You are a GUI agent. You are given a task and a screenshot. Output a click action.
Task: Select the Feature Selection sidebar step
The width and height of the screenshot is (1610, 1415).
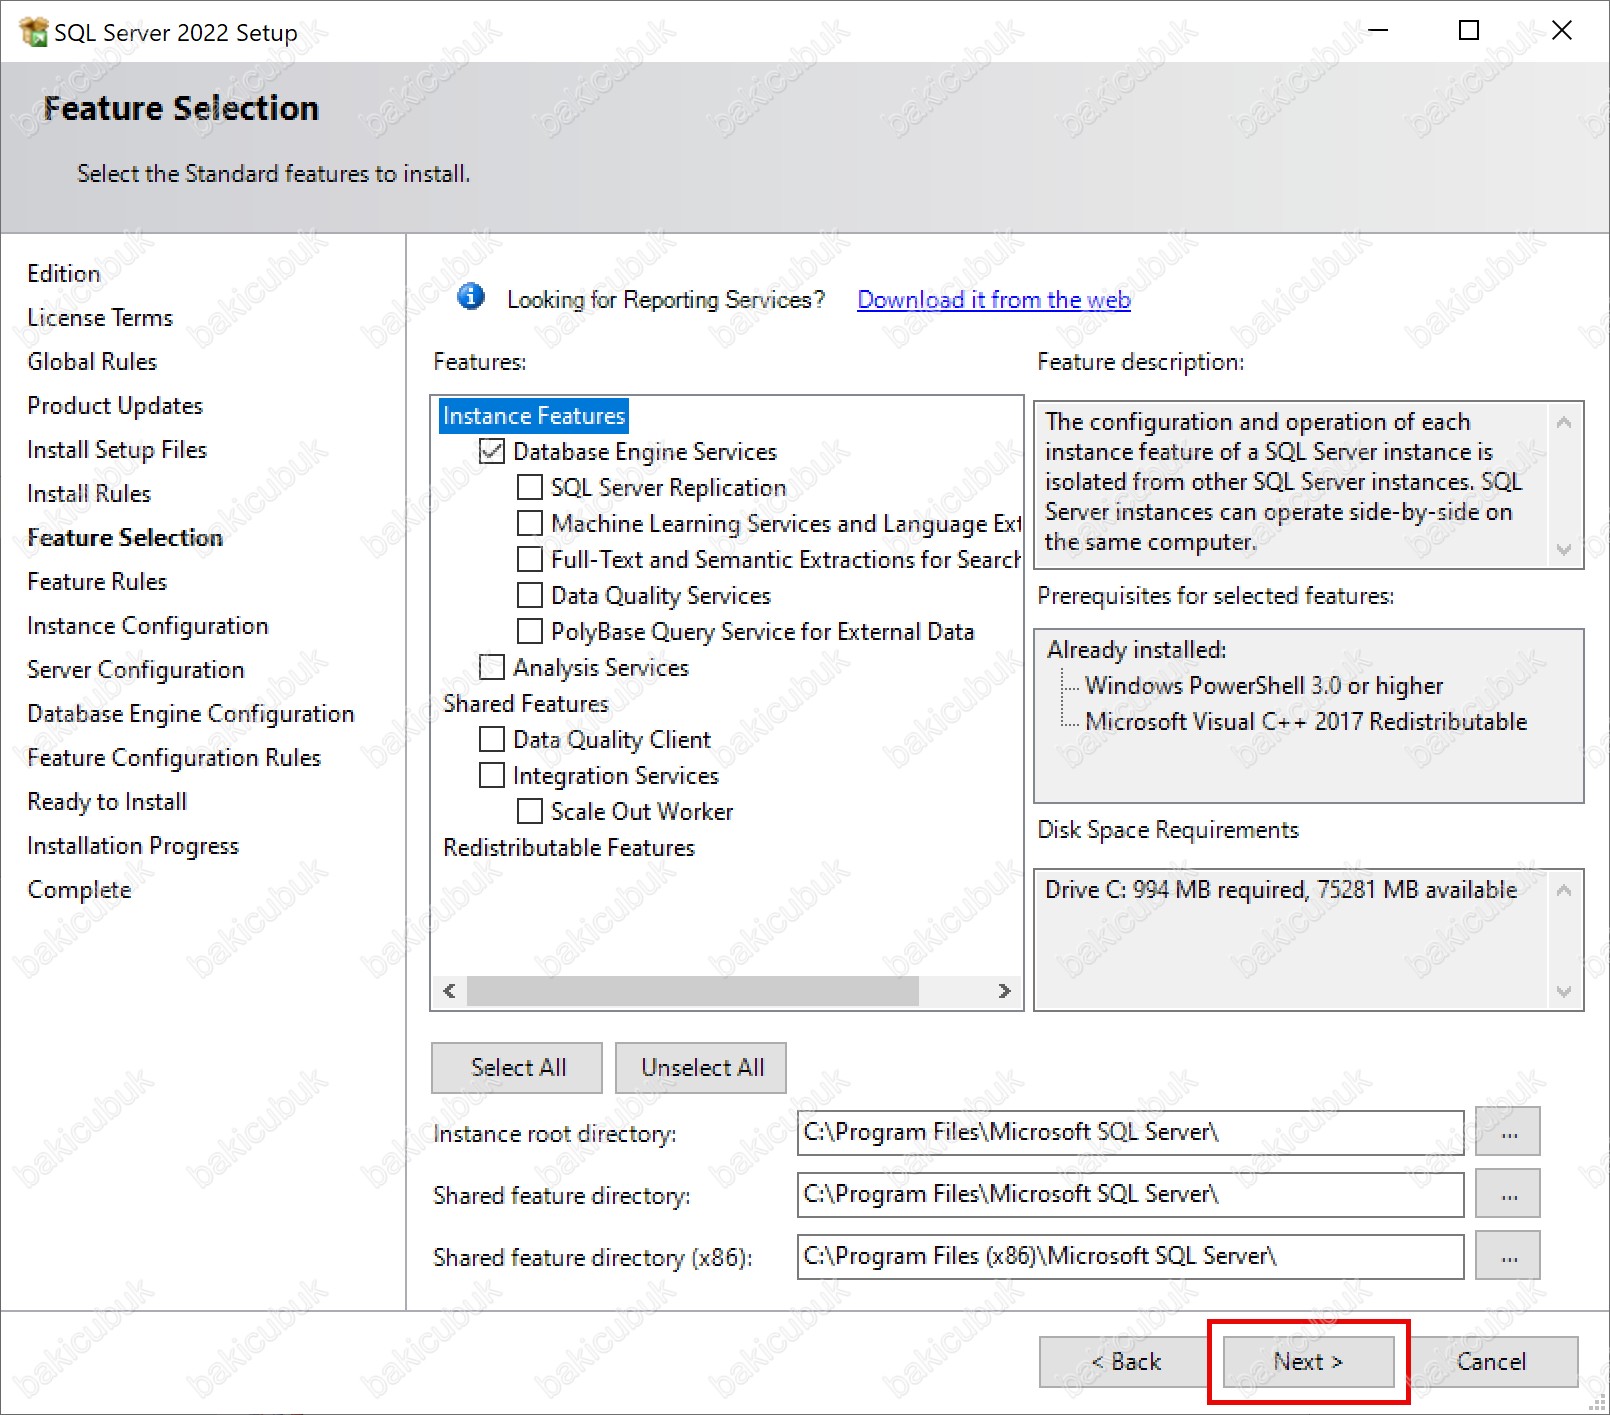(125, 538)
